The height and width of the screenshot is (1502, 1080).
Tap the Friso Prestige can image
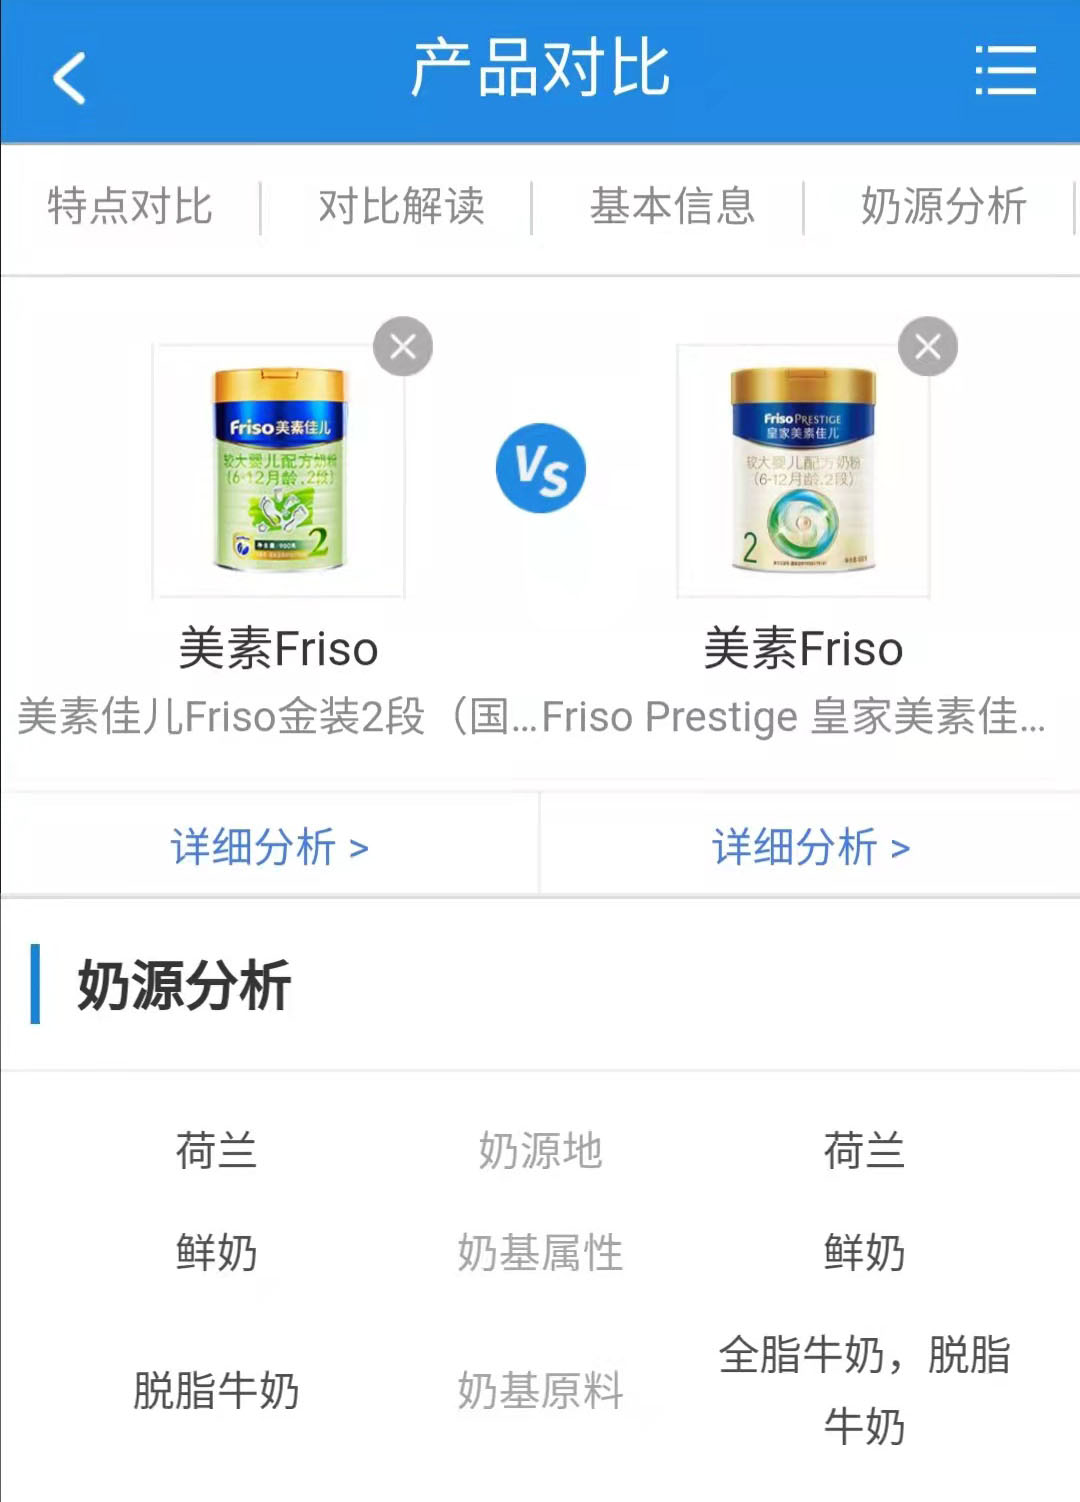803,470
